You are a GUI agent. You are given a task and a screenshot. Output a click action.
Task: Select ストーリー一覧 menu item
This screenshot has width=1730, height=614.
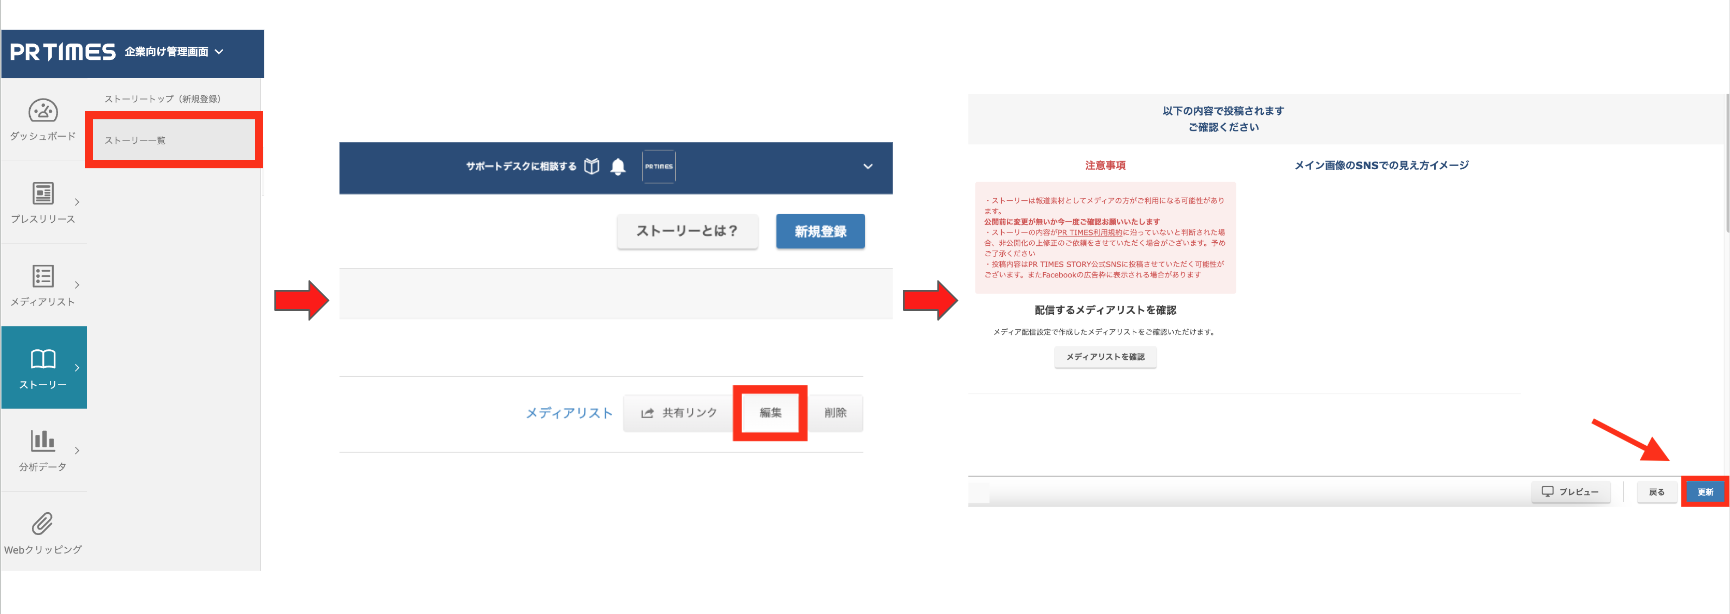[174, 140]
